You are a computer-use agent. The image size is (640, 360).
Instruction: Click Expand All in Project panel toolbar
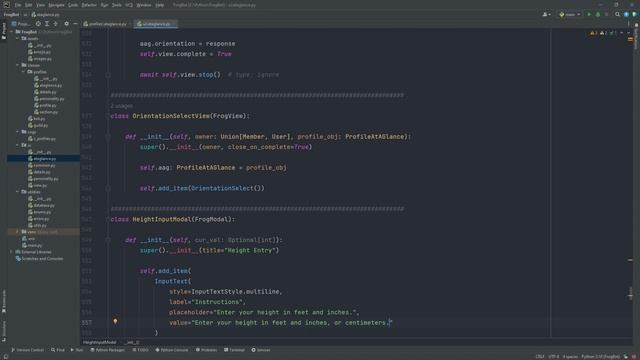coord(47,24)
